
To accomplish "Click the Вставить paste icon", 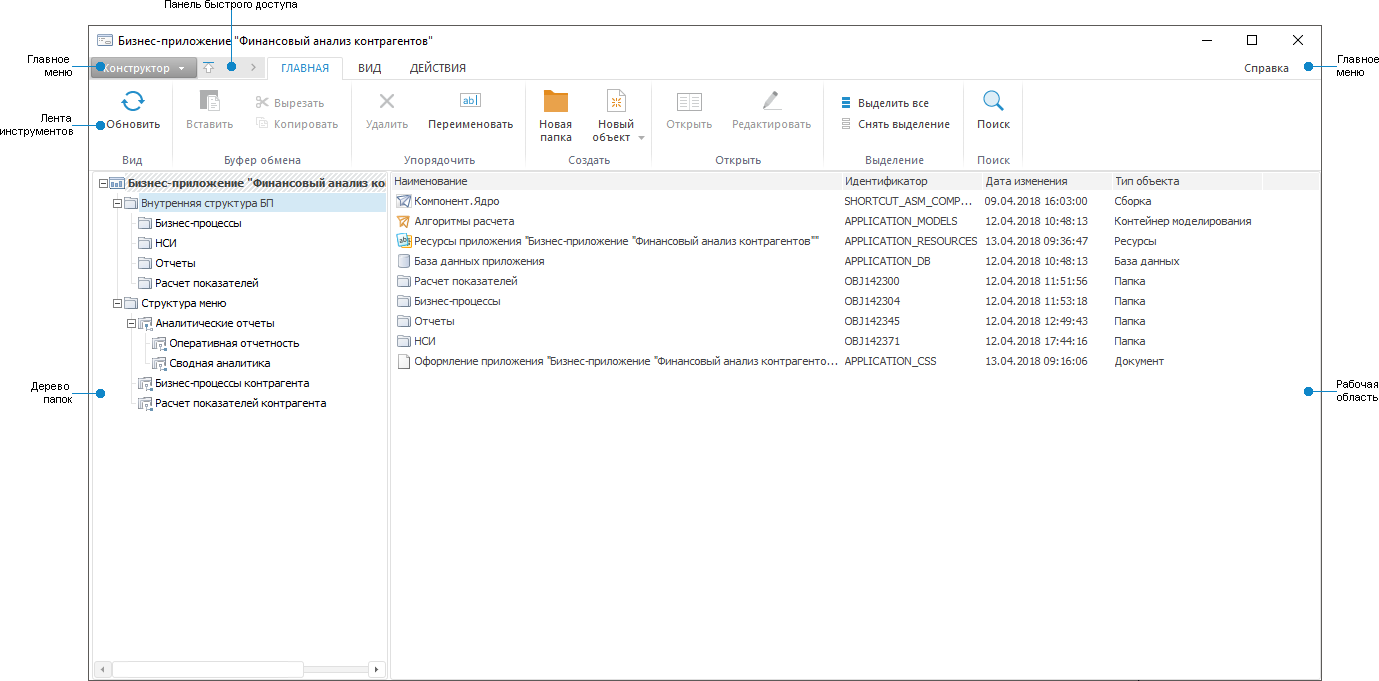I will click(x=209, y=101).
